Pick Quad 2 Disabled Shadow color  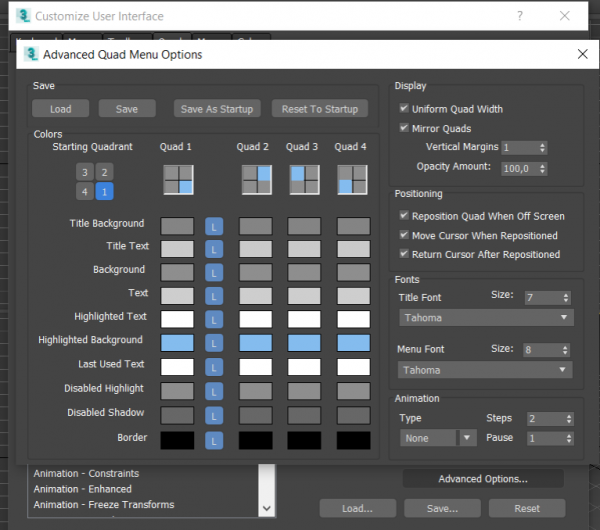click(x=256, y=416)
